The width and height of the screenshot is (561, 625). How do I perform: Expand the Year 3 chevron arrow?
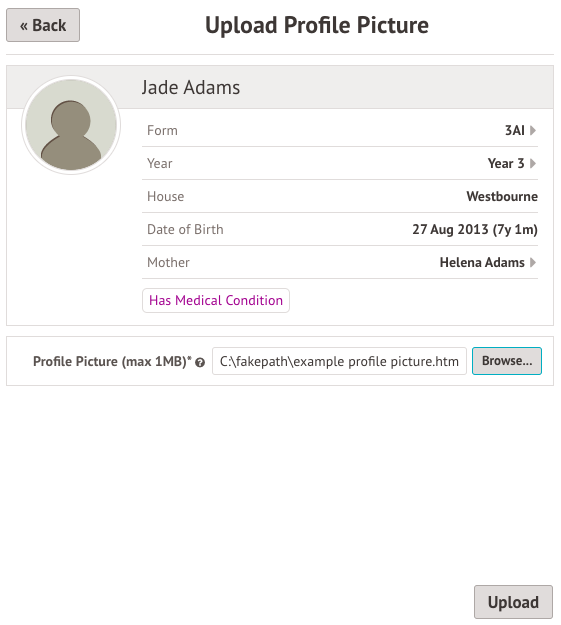533,163
